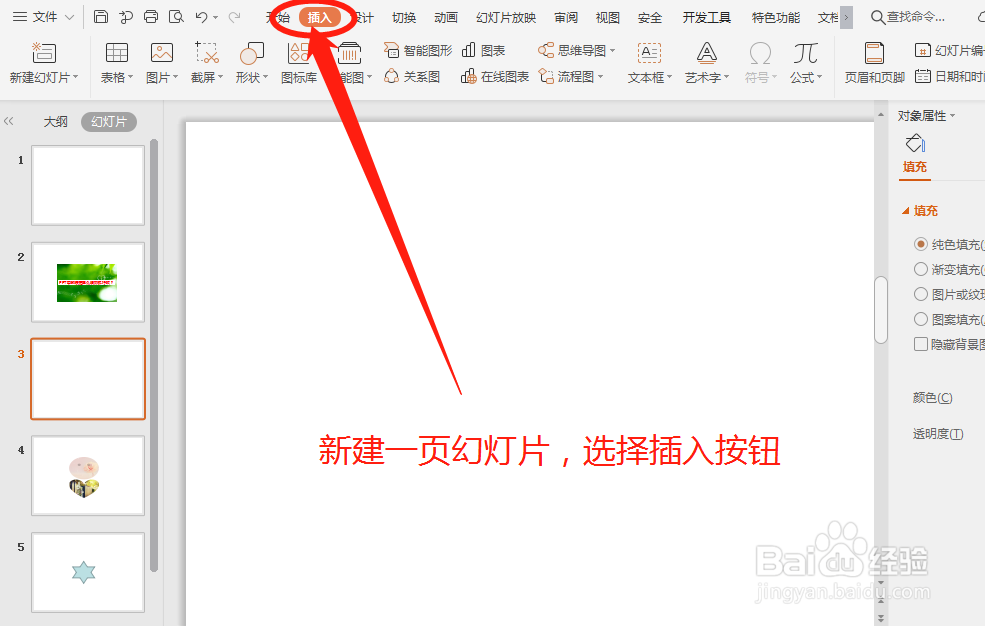Collapse the 填充 section triangle

[x=905, y=211]
